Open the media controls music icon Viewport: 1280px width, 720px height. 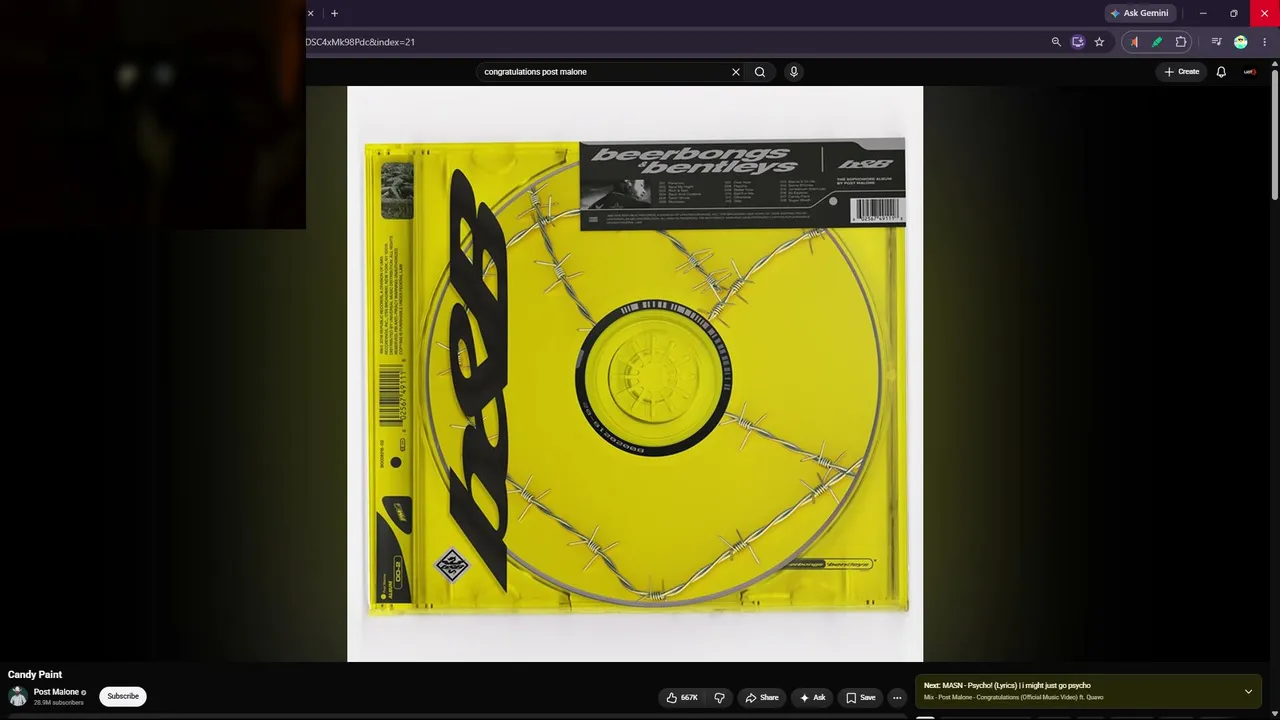(1216, 42)
